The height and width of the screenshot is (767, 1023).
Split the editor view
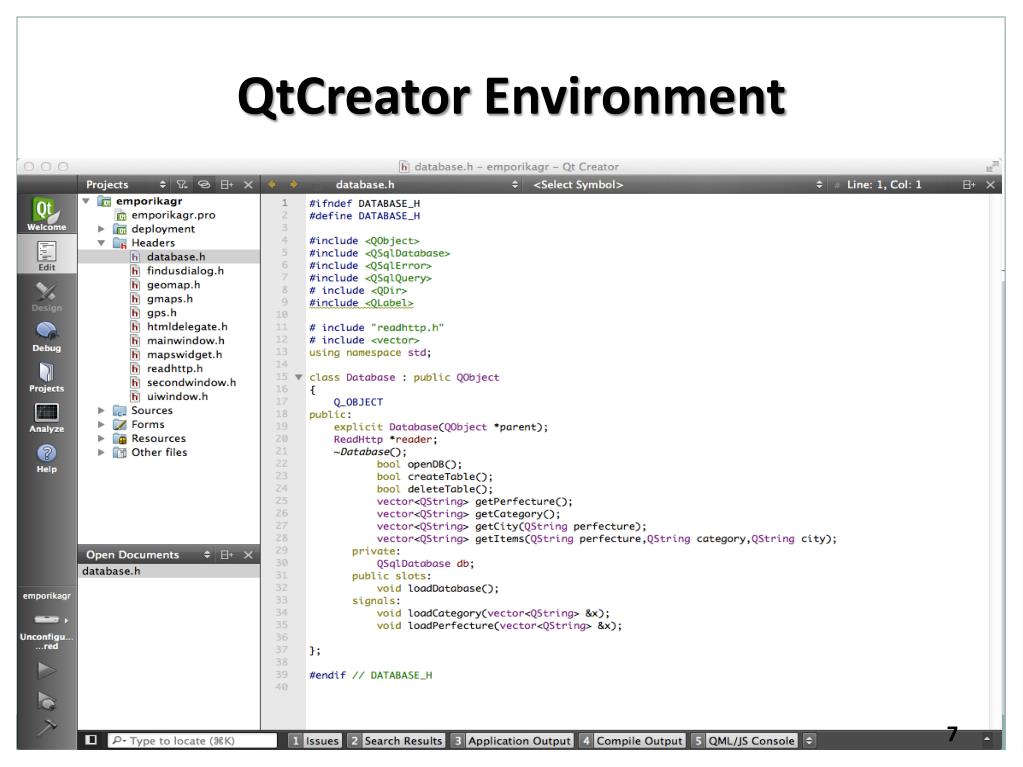point(969,185)
